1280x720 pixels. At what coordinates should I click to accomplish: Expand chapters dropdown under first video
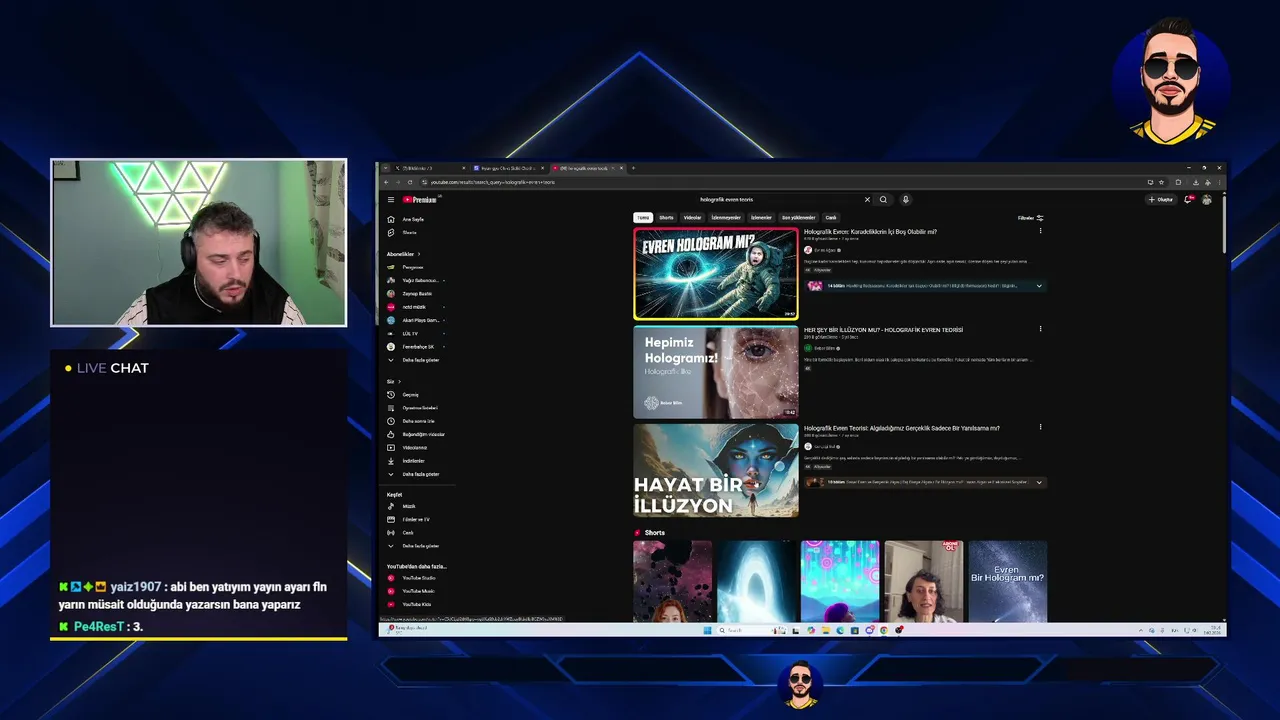[1038, 286]
